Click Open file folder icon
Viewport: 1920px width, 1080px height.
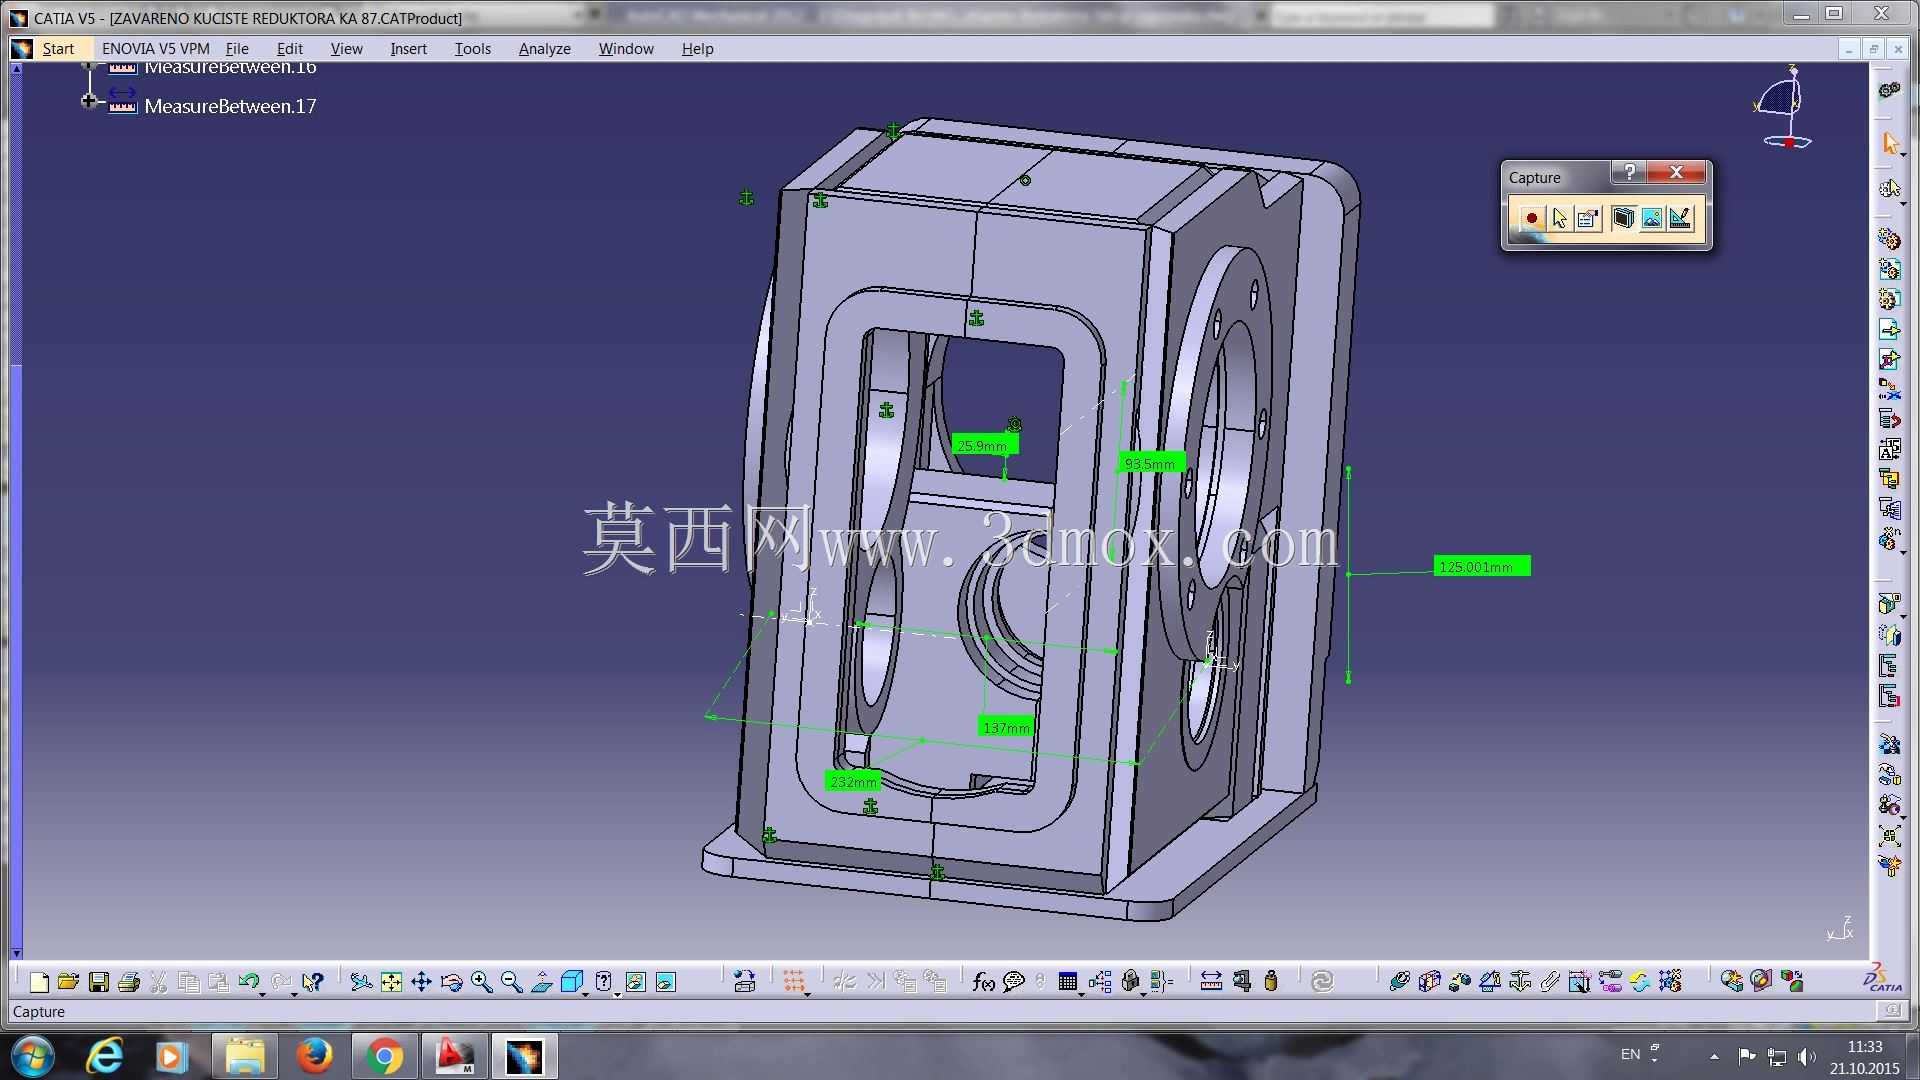68,982
